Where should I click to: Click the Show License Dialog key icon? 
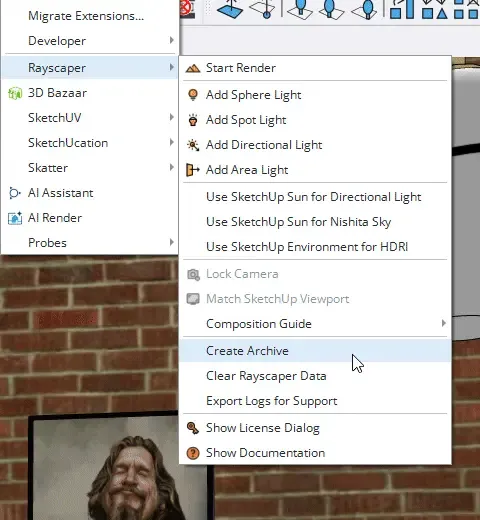click(193, 428)
